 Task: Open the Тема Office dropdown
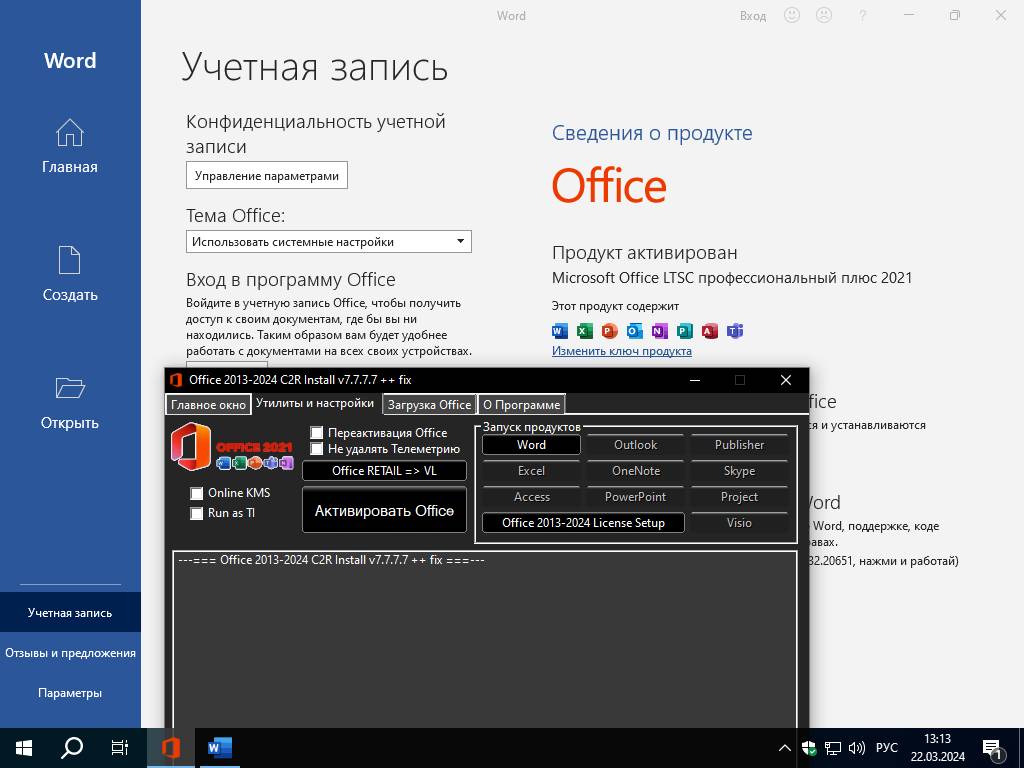(328, 242)
